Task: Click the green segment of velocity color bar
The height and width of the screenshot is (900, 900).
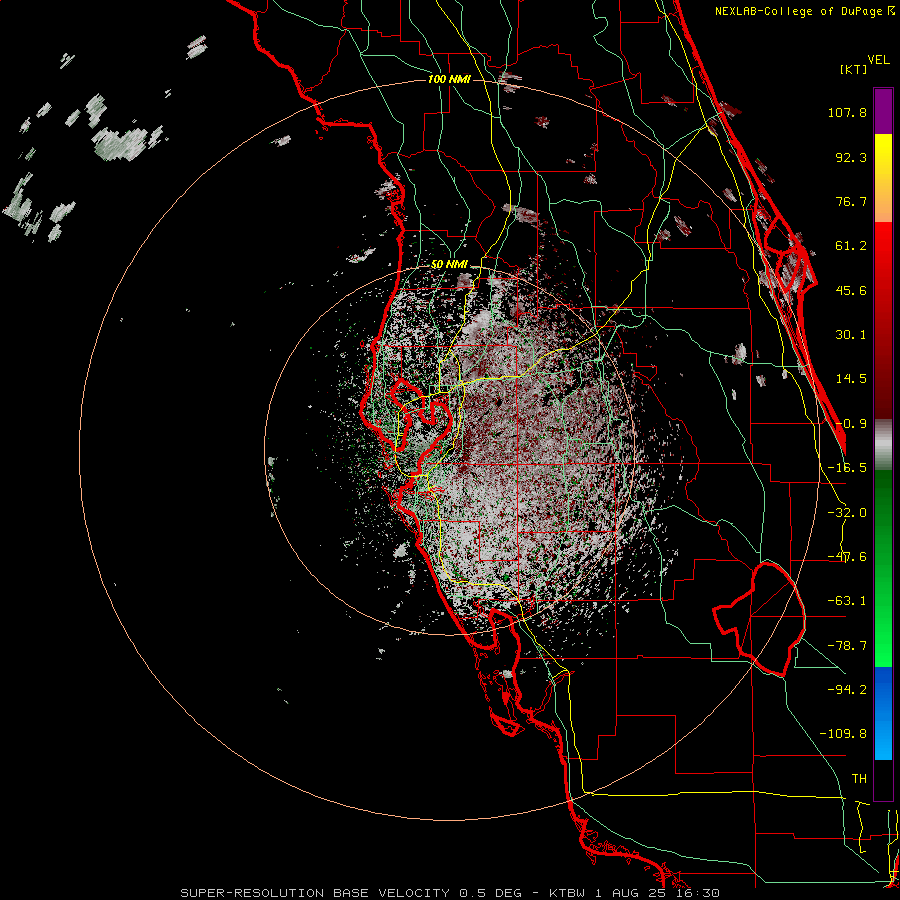Action: coord(883,568)
